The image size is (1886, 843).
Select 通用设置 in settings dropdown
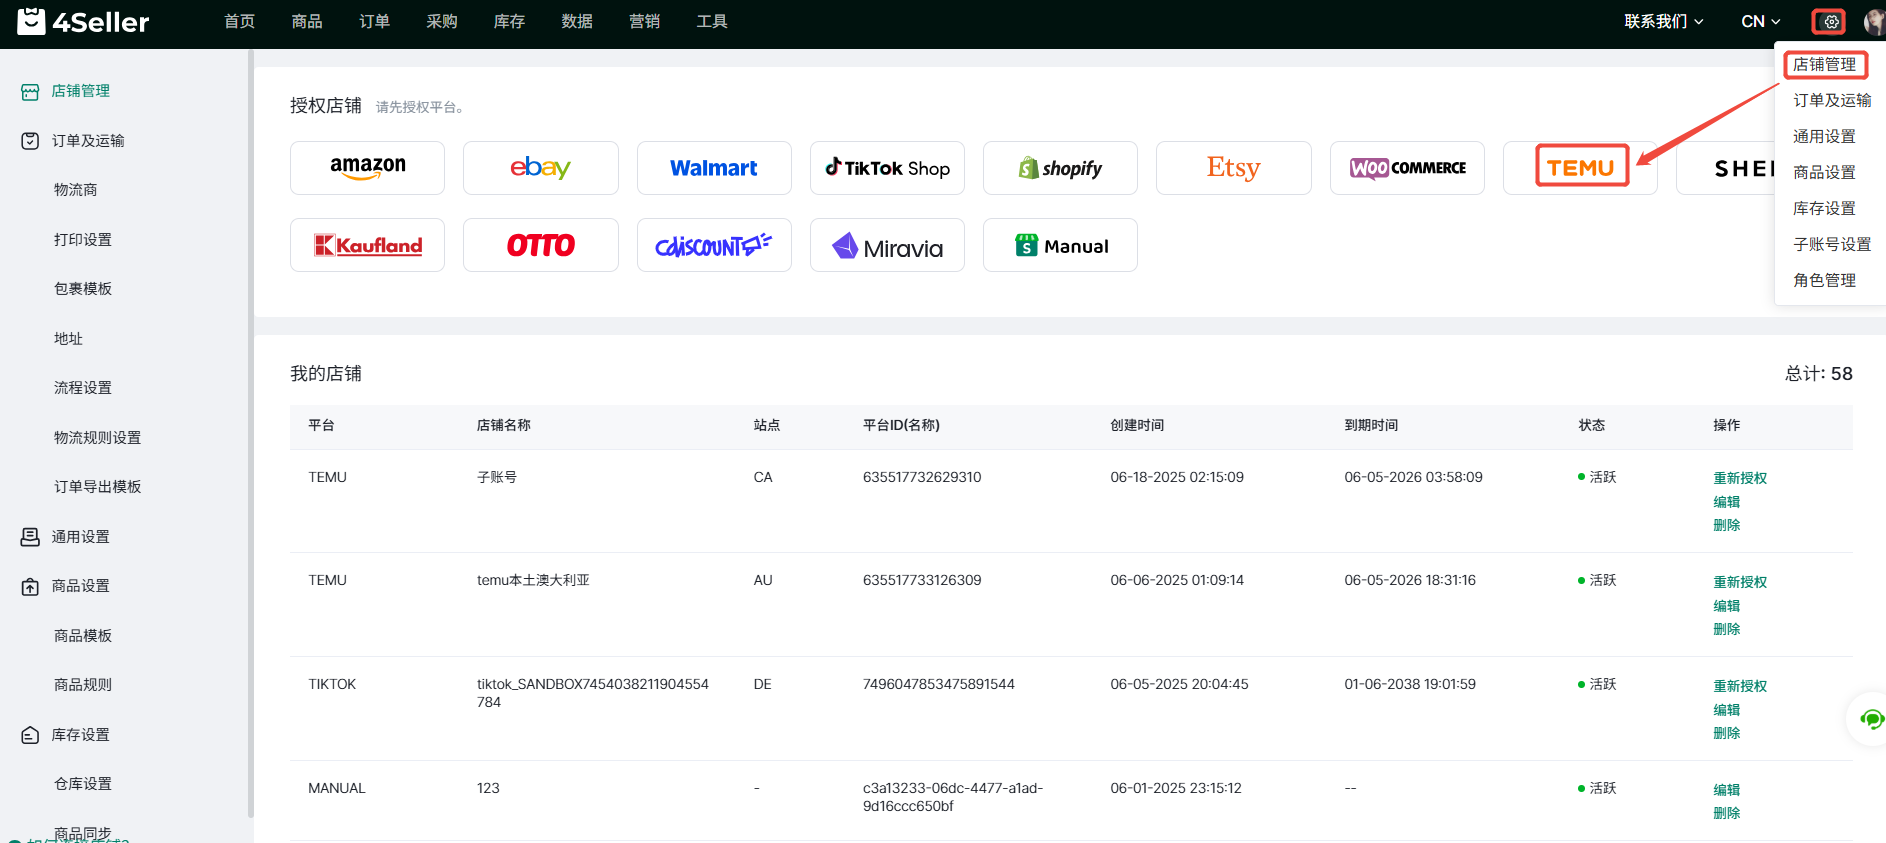[x=1825, y=137]
